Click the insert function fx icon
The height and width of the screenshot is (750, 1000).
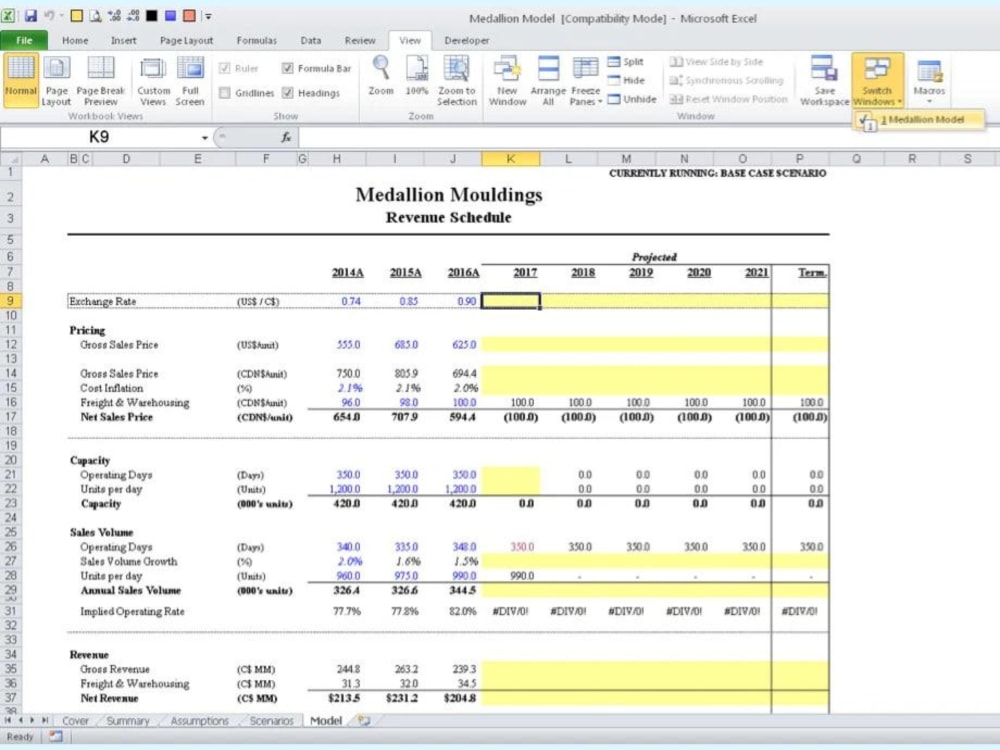click(286, 136)
